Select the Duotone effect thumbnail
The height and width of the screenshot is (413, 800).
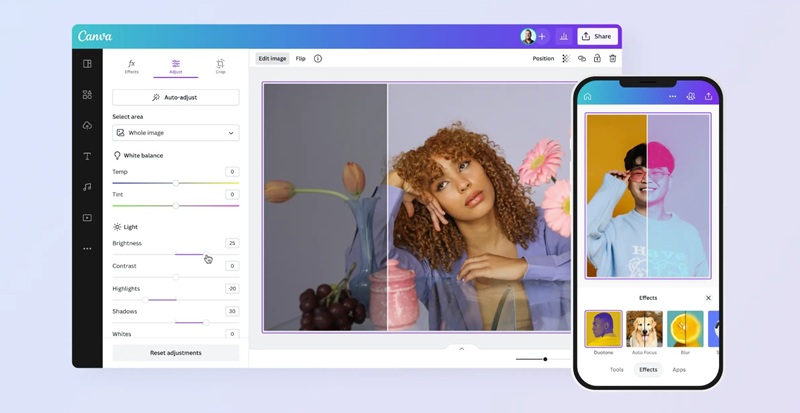click(x=603, y=329)
